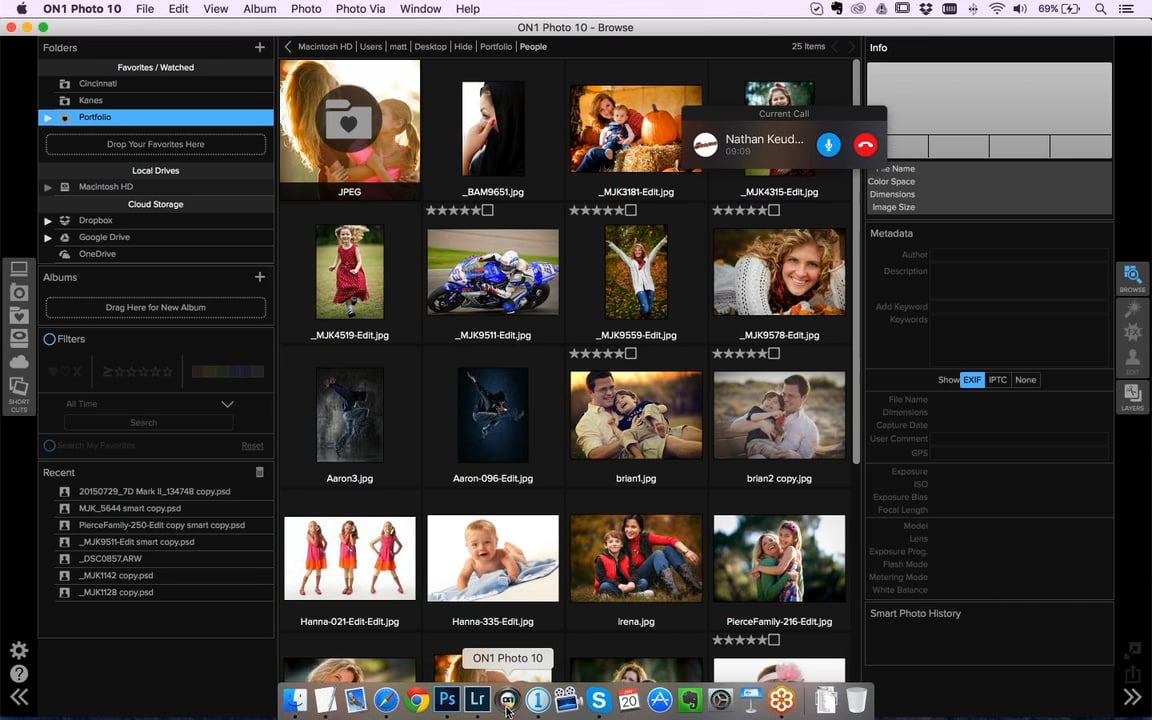Create new album with Albums plus icon
The height and width of the screenshot is (720, 1152).
coord(260,277)
